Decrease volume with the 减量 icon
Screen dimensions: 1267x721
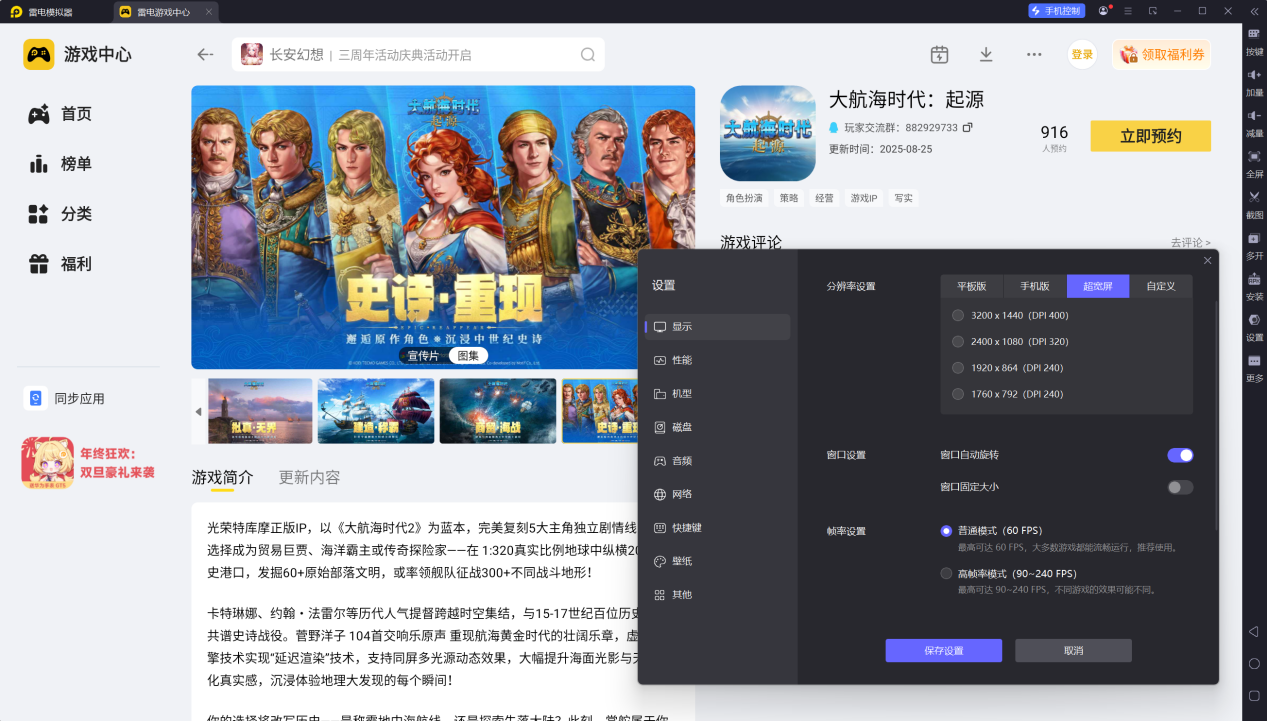tap(1254, 123)
